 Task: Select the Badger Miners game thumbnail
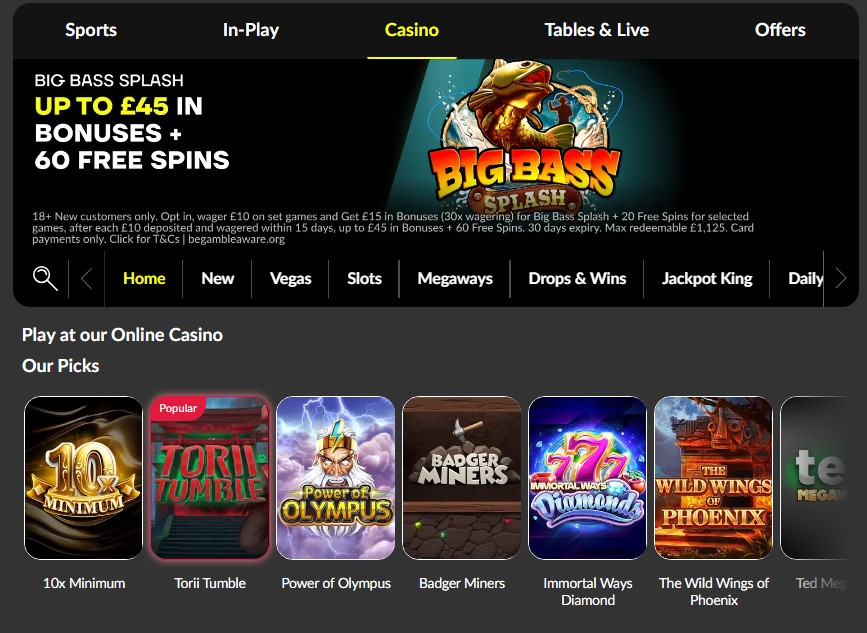(x=462, y=478)
